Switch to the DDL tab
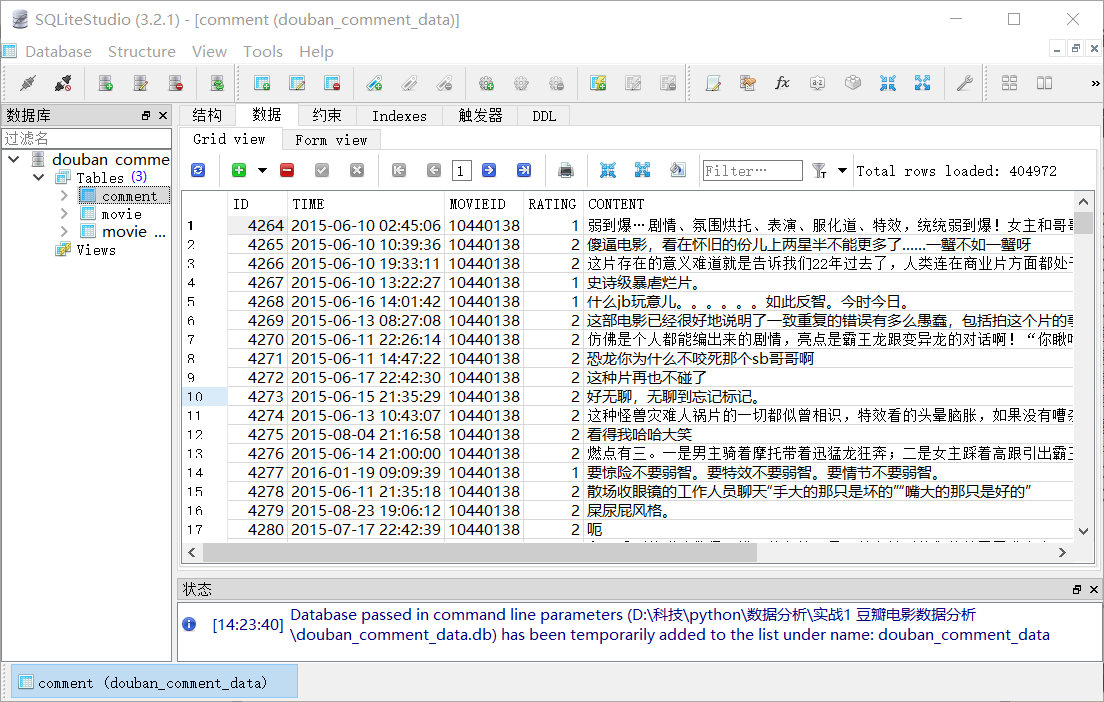 click(544, 115)
